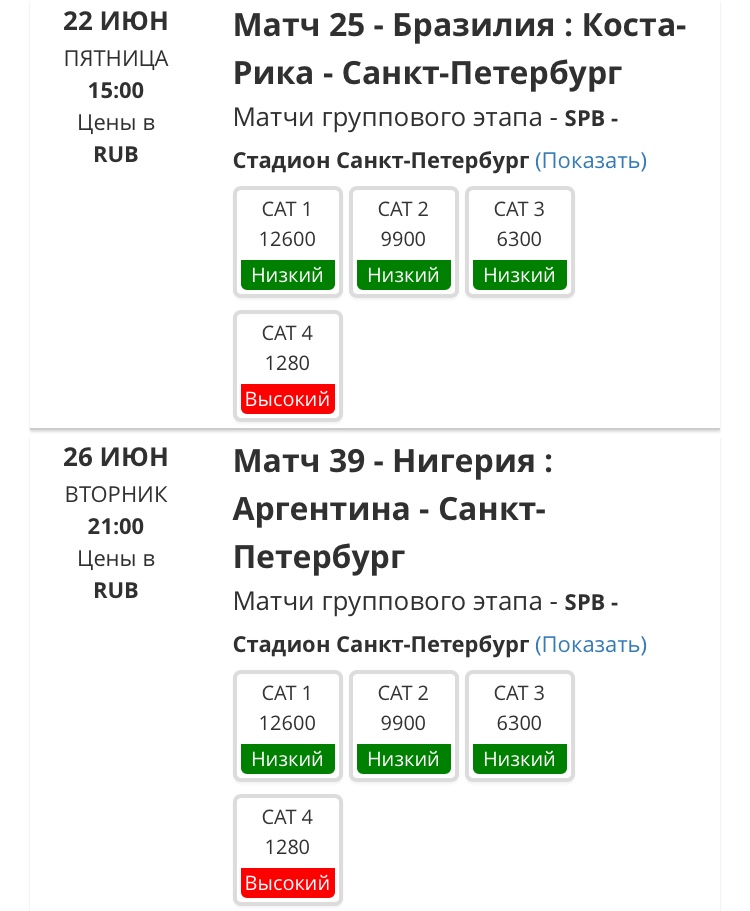750x911 pixels.
Task: Select CAT 1 ticket for Nigeria–Argentina match
Action: pyautogui.click(x=287, y=724)
